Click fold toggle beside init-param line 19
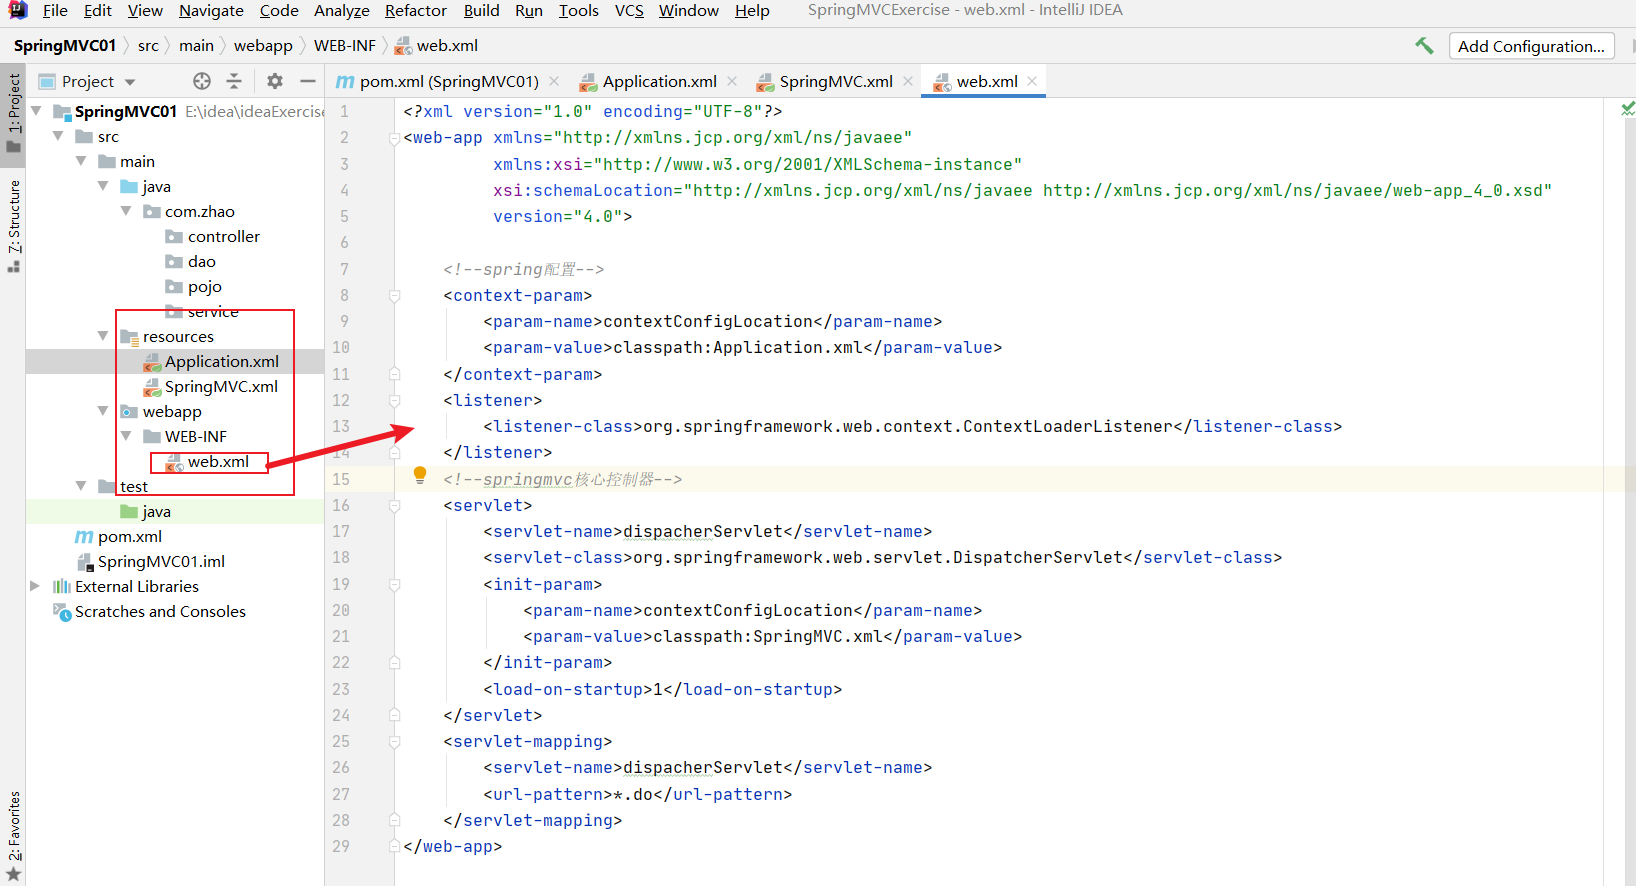This screenshot has width=1636, height=886. [395, 585]
